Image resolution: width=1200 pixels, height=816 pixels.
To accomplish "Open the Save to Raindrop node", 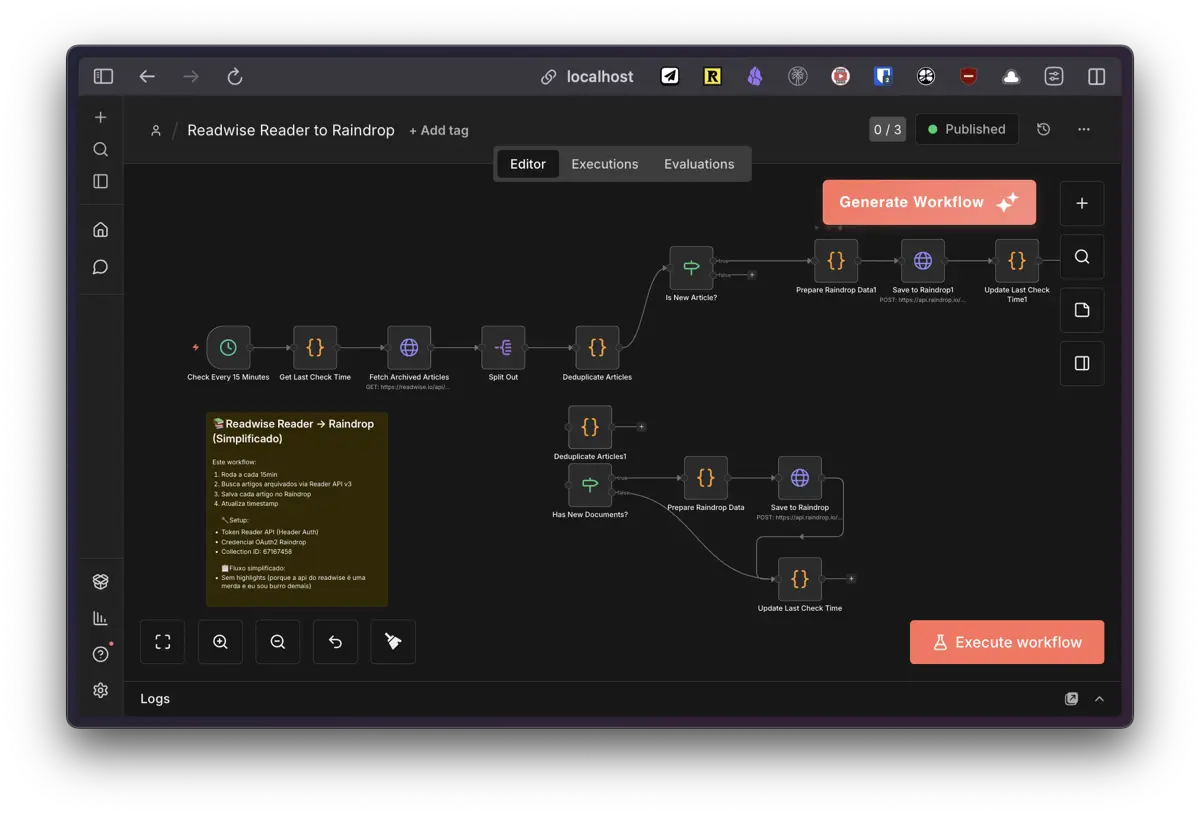I will click(x=799, y=478).
